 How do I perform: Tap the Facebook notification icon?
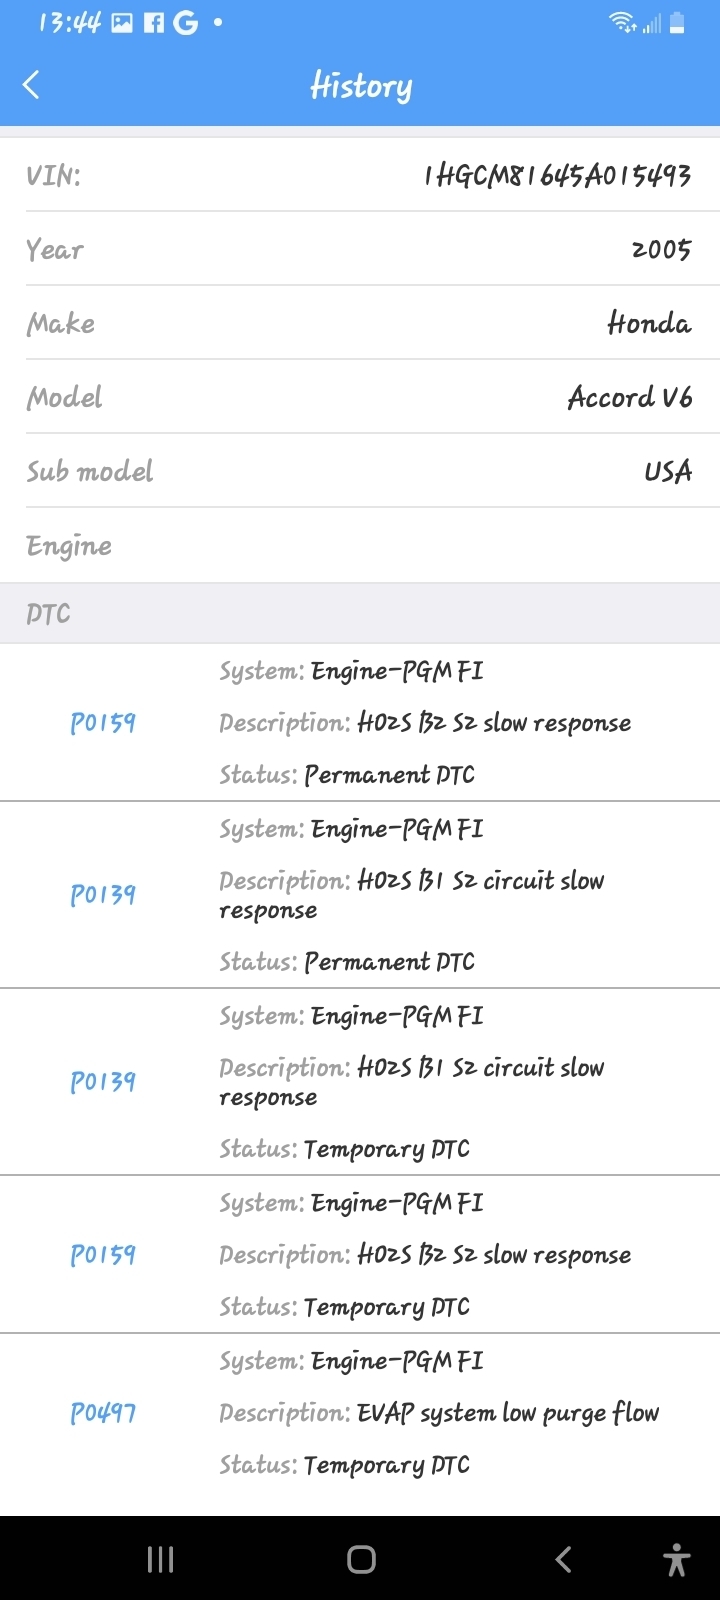click(153, 23)
